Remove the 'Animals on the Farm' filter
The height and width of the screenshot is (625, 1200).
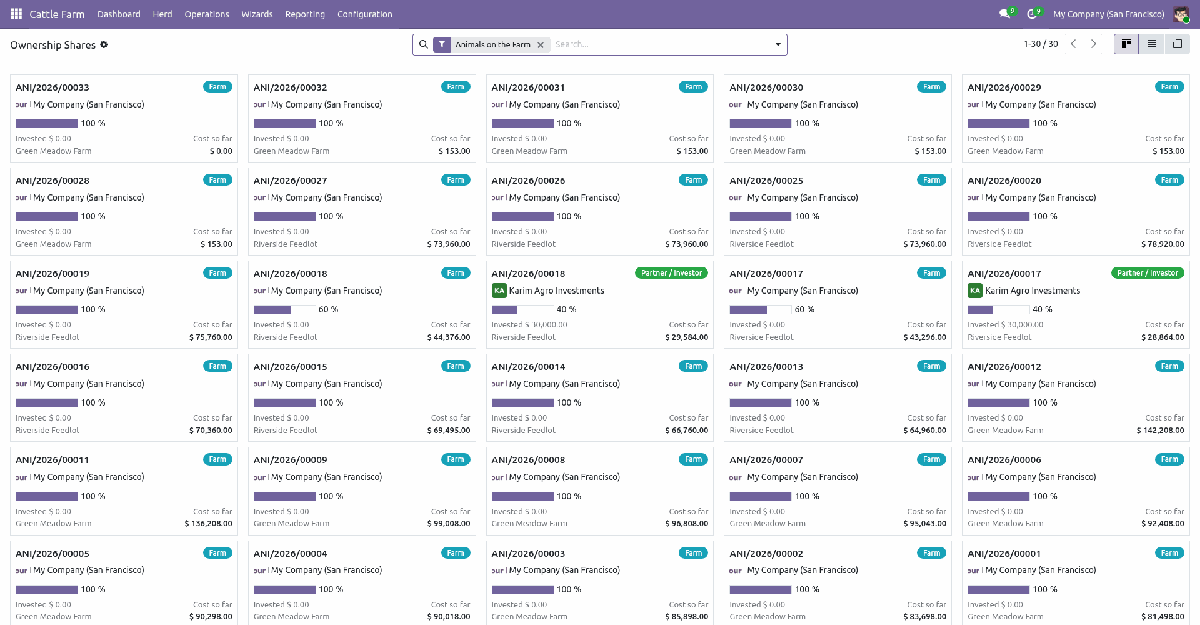540,45
